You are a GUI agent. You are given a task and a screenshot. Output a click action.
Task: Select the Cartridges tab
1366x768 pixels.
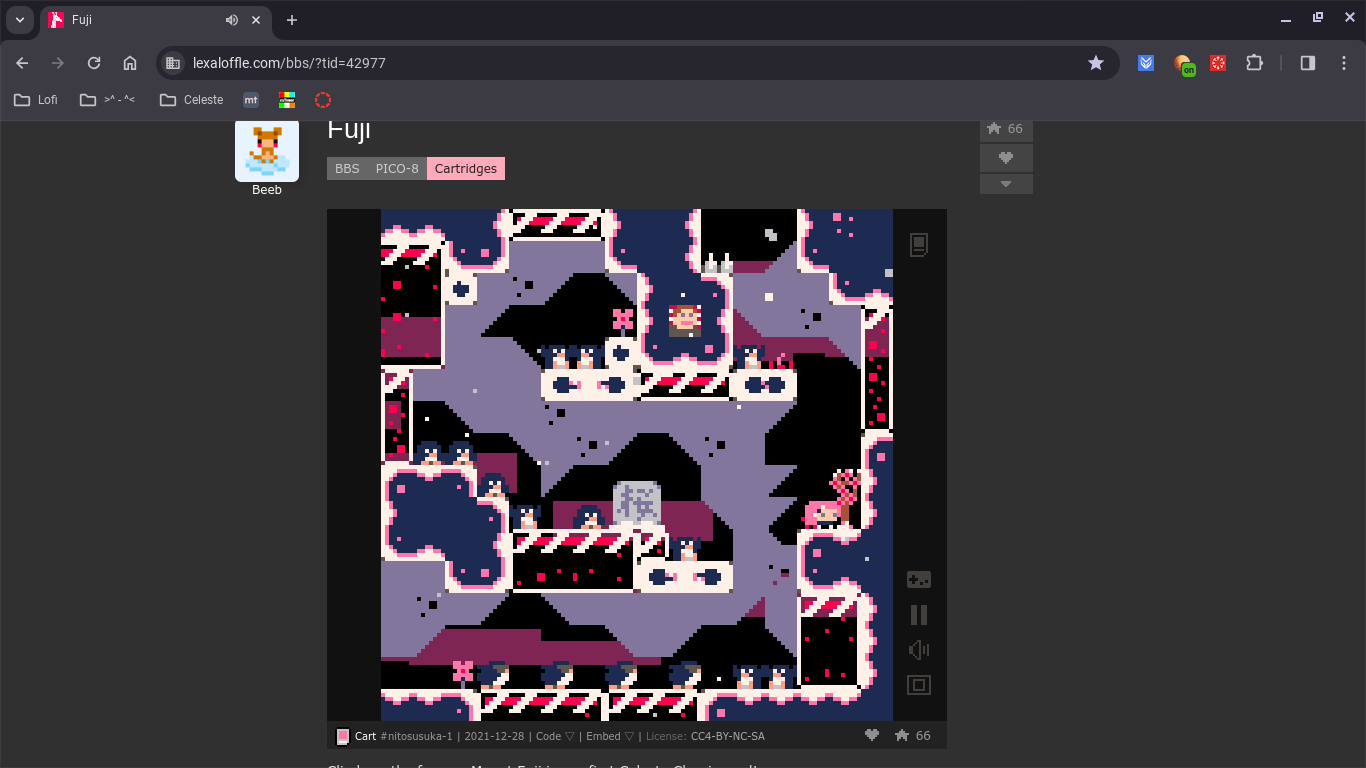(466, 169)
